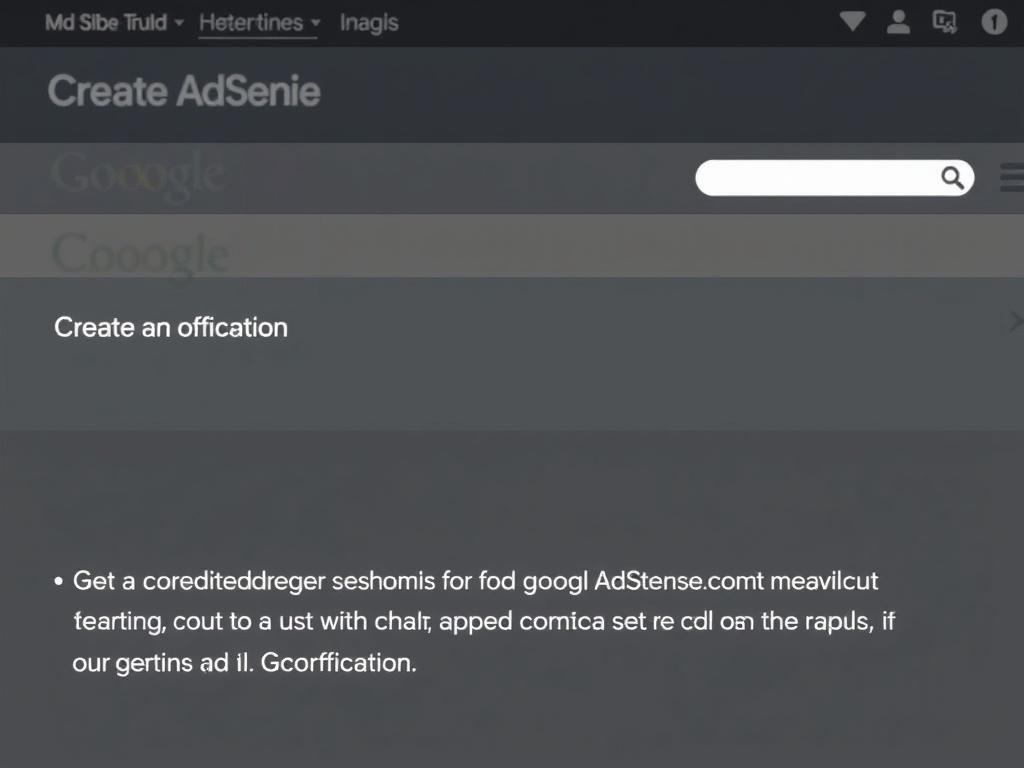Focus the white search input field
The image size is (1024, 768).
pyautogui.click(x=815, y=178)
